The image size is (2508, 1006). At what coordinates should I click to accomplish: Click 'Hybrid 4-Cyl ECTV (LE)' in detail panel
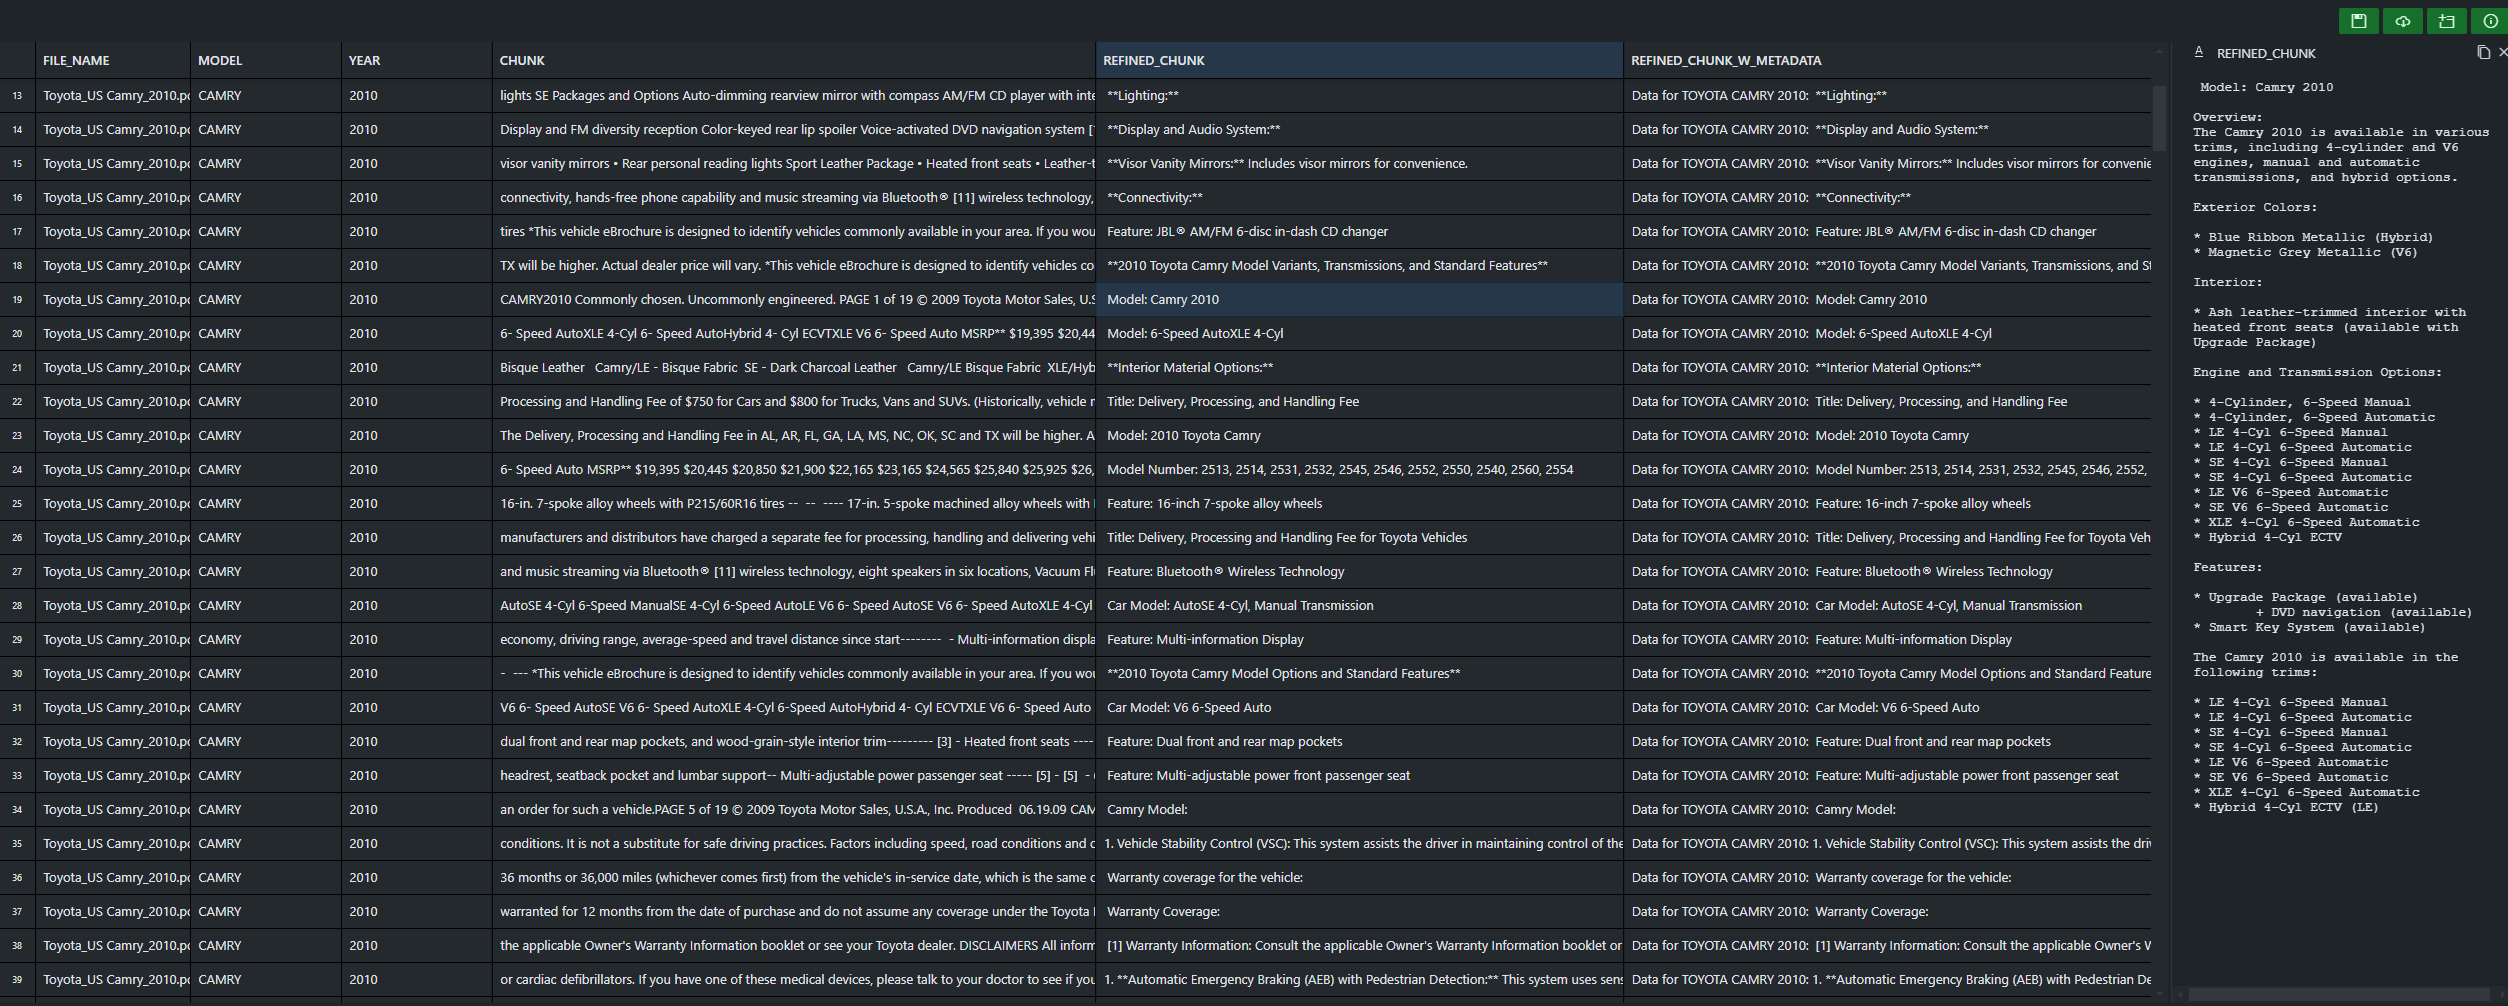pyautogui.click(x=2293, y=807)
